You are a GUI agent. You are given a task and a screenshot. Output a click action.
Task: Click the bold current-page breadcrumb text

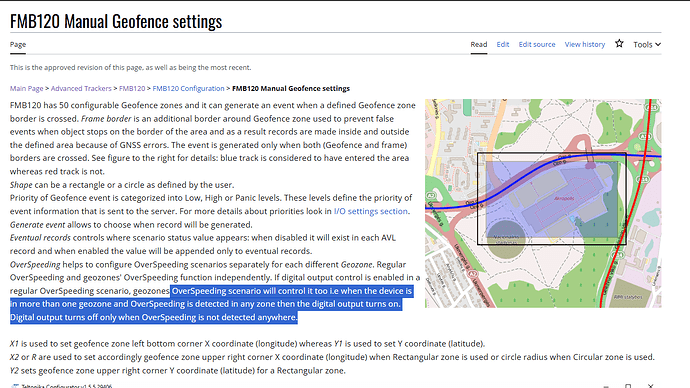coord(291,88)
